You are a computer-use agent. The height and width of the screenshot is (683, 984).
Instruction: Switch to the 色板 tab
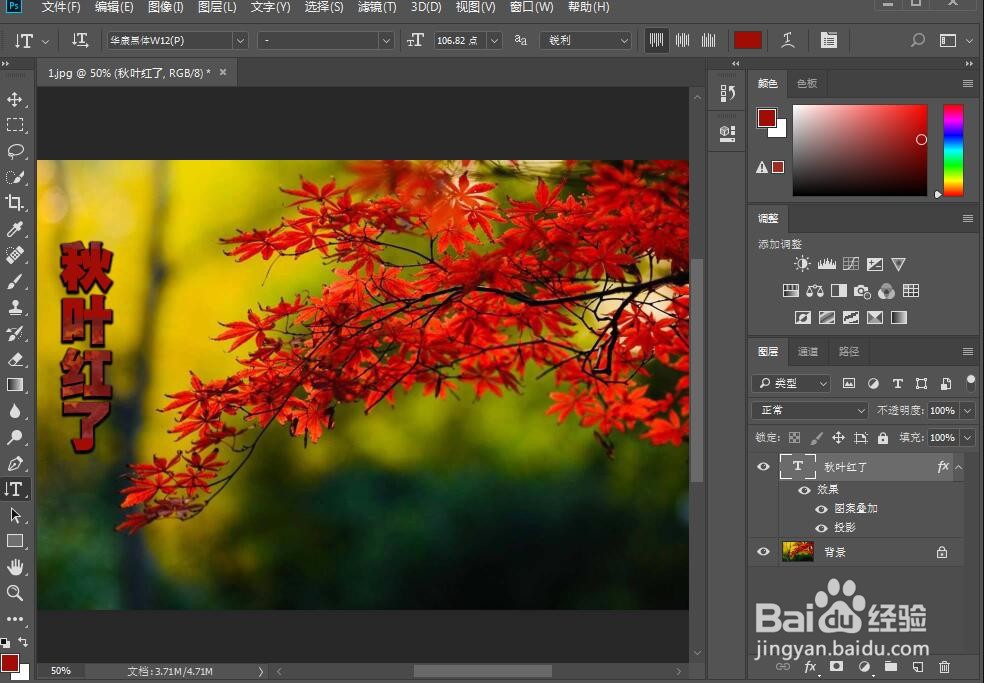806,83
